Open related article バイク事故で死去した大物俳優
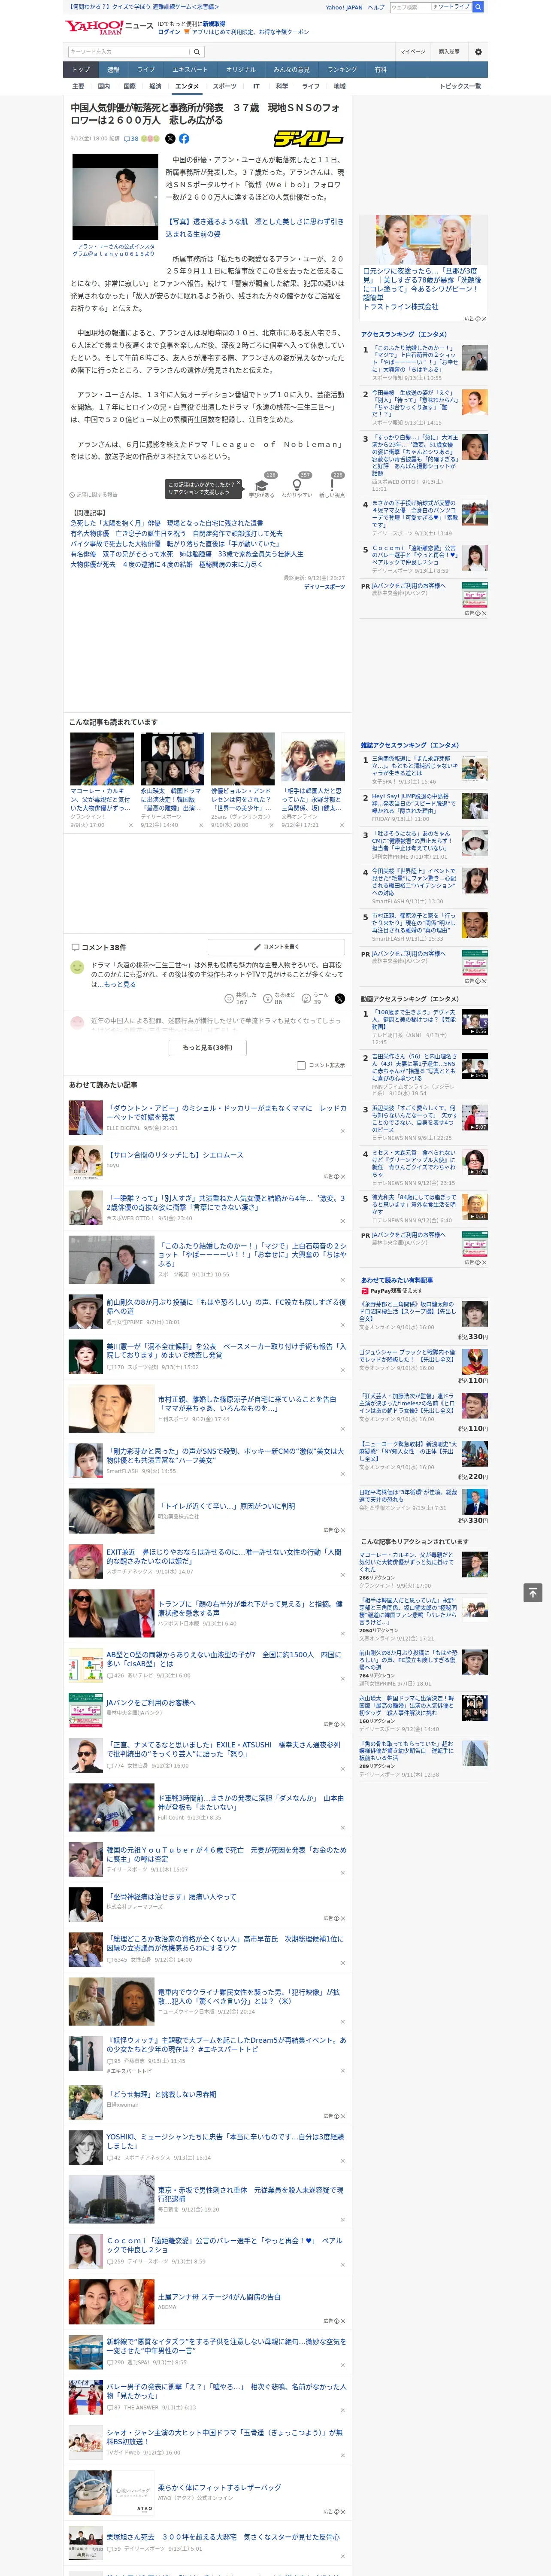551x2576 pixels. 175,544
